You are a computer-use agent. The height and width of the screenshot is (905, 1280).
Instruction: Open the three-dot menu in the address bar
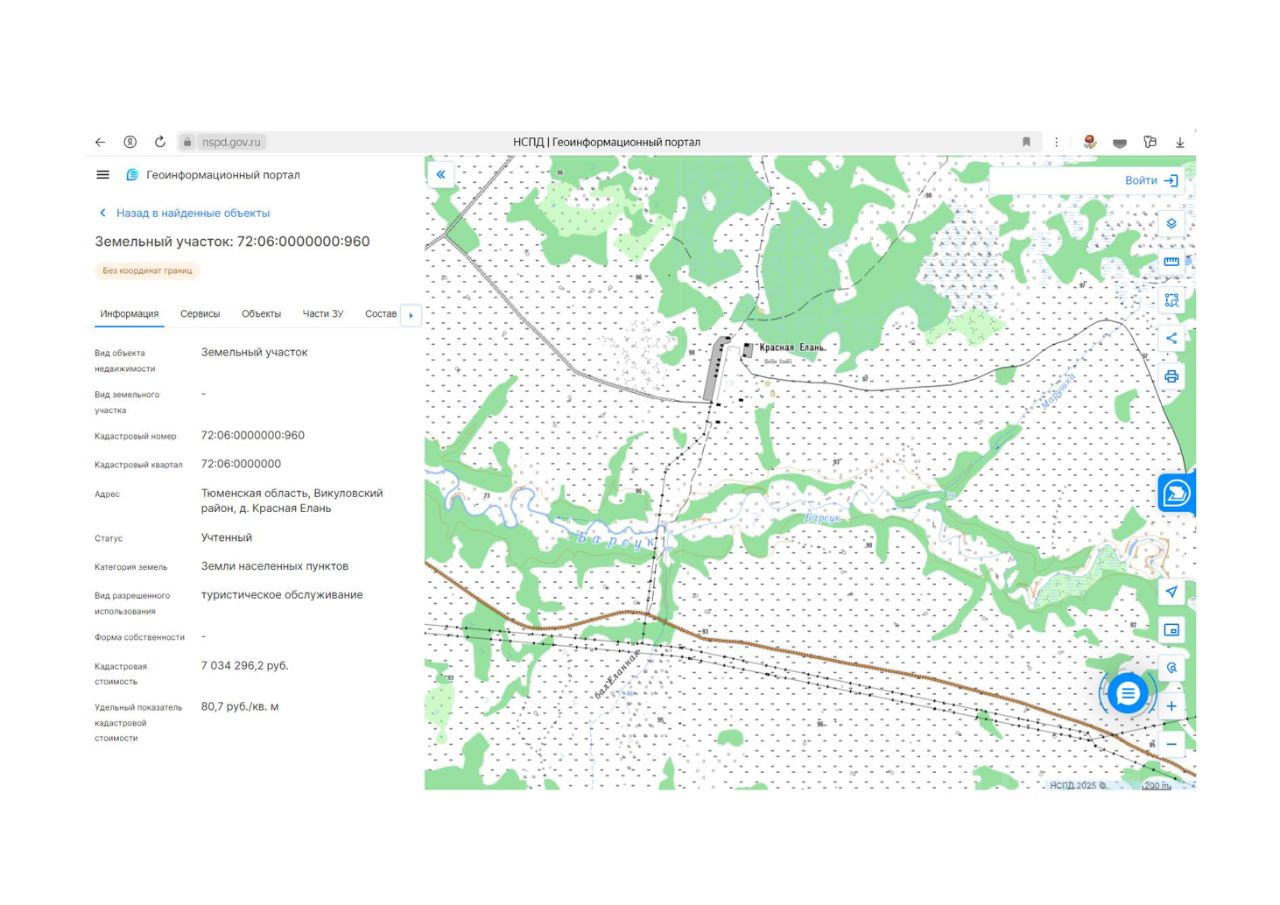point(1056,142)
